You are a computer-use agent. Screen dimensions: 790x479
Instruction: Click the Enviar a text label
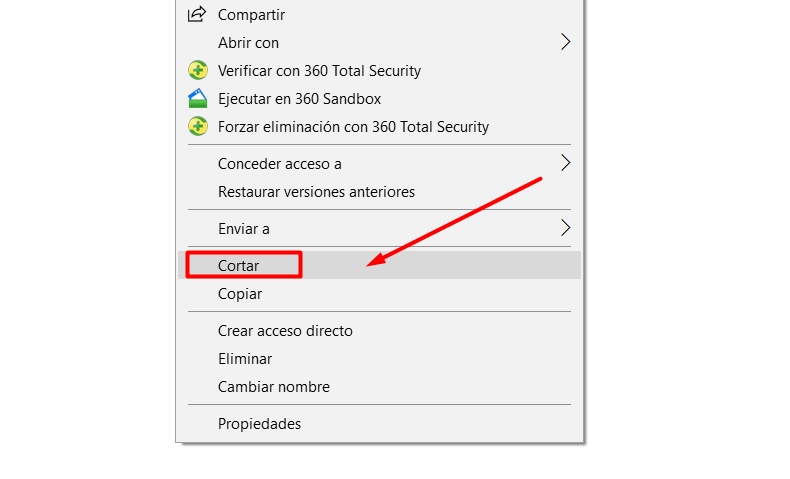click(244, 229)
